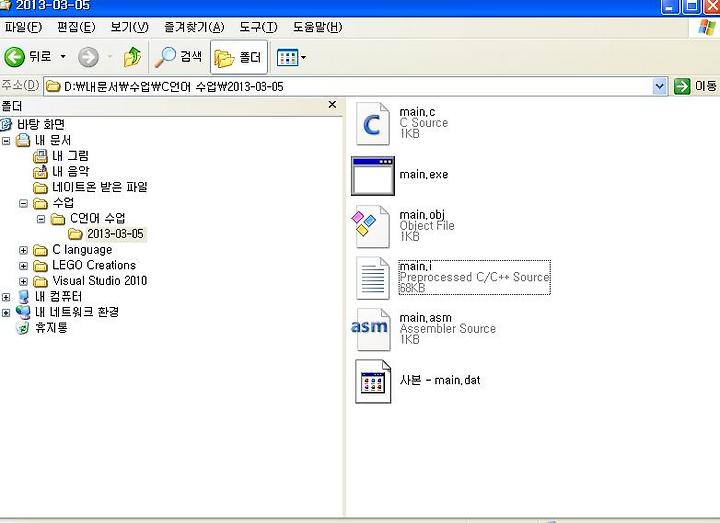Expand the Visual Studio 2010 tree node

[x=23, y=281]
